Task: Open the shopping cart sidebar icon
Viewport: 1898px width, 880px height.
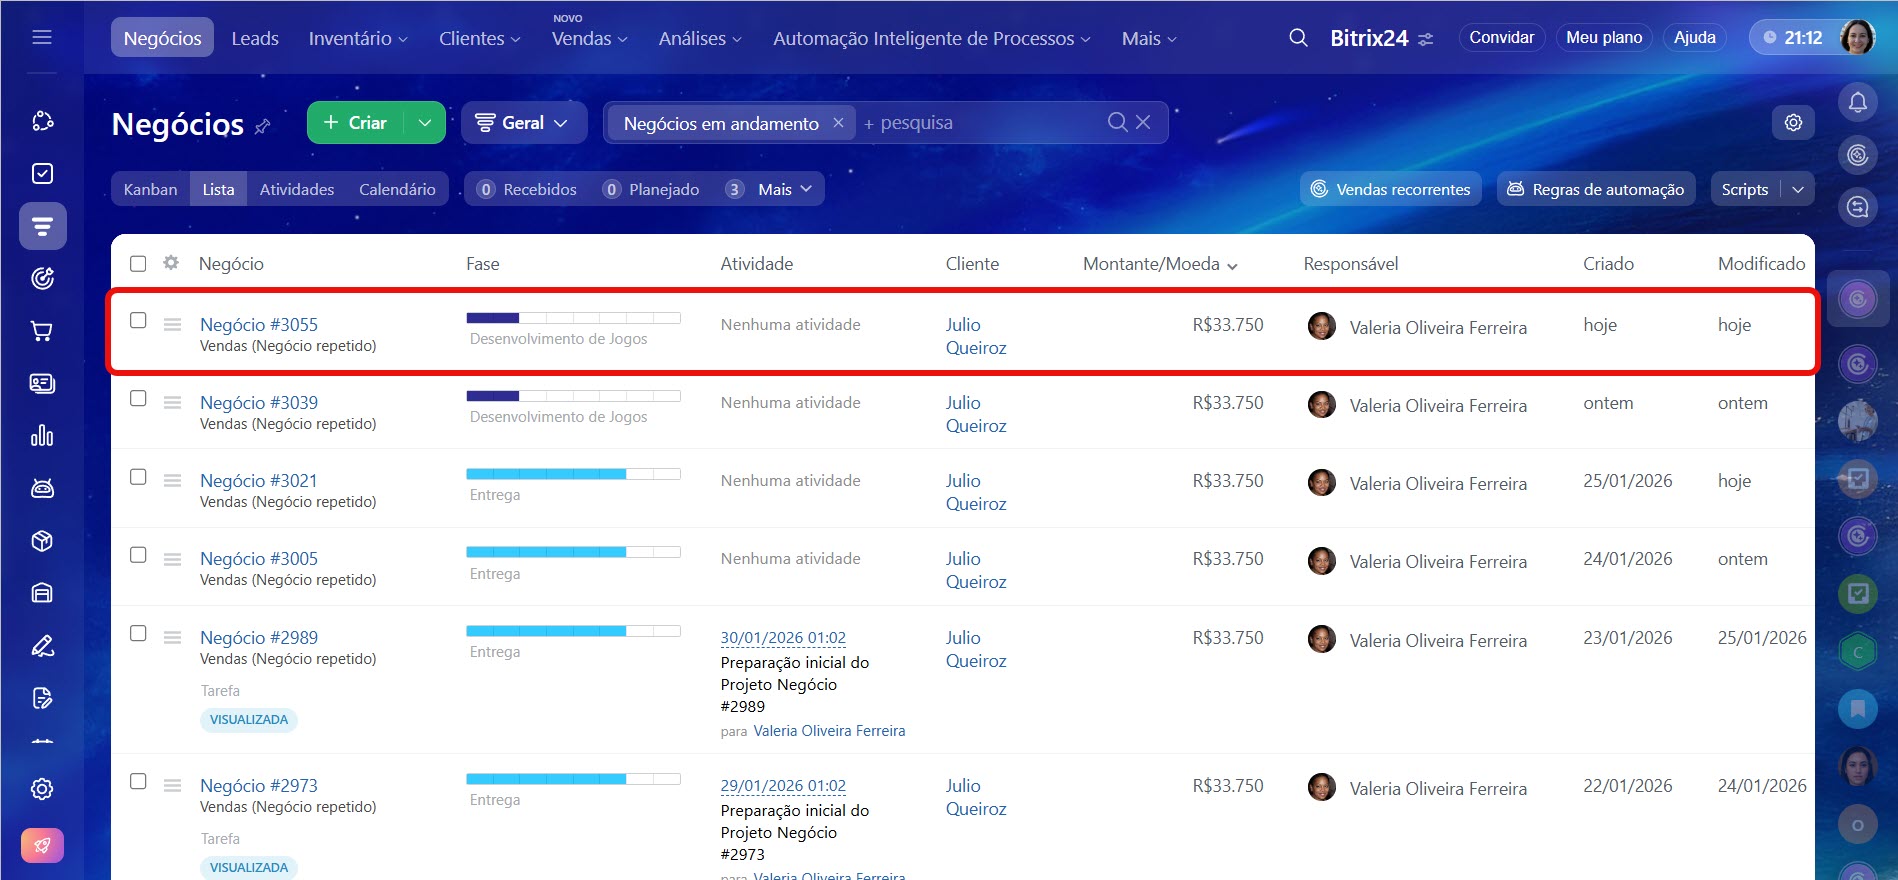Action: pyautogui.click(x=42, y=331)
